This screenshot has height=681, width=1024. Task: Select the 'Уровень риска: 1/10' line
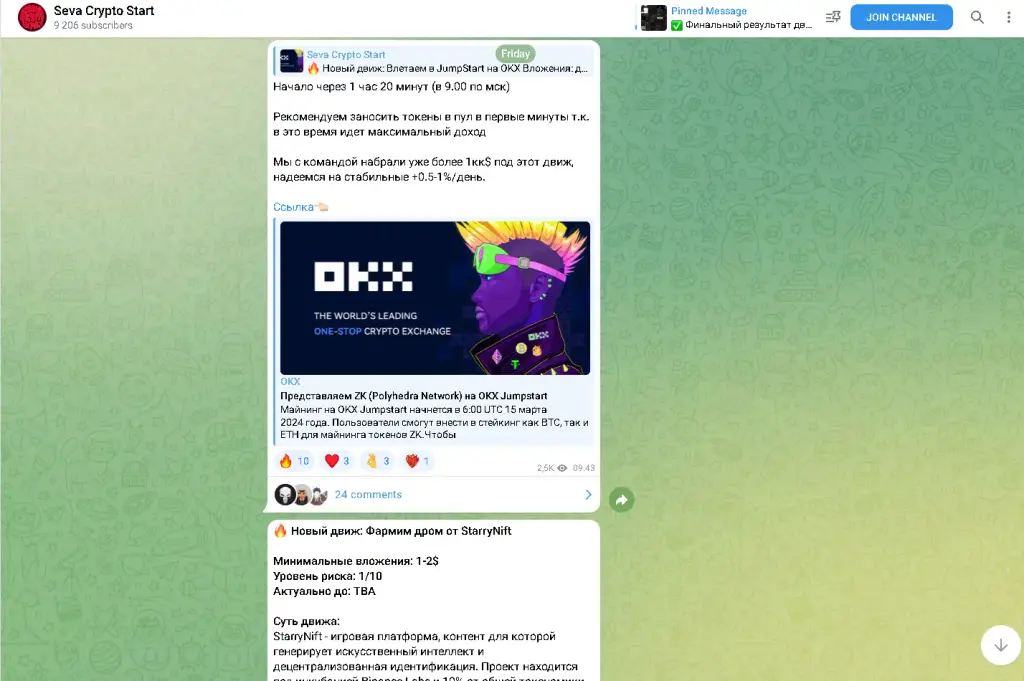pos(327,576)
